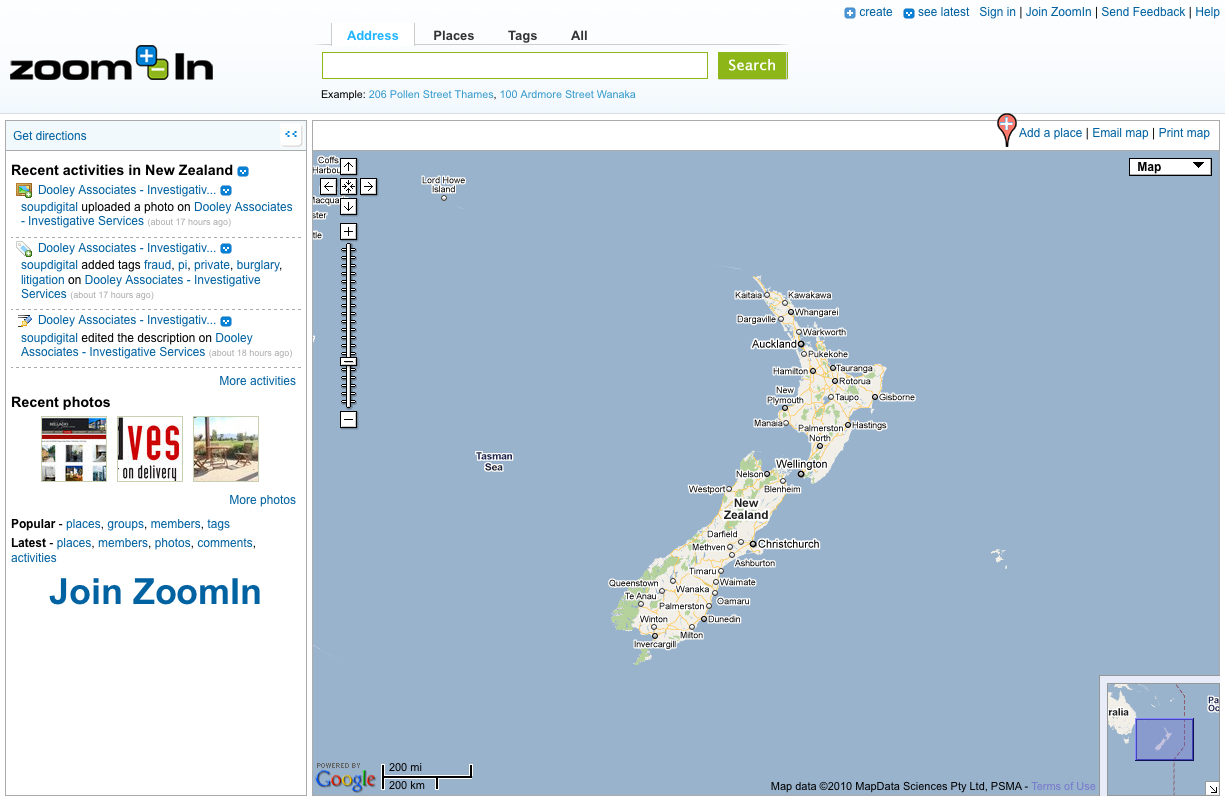Click the Wellington city label on map
The image size is (1225, 804).
802,464
